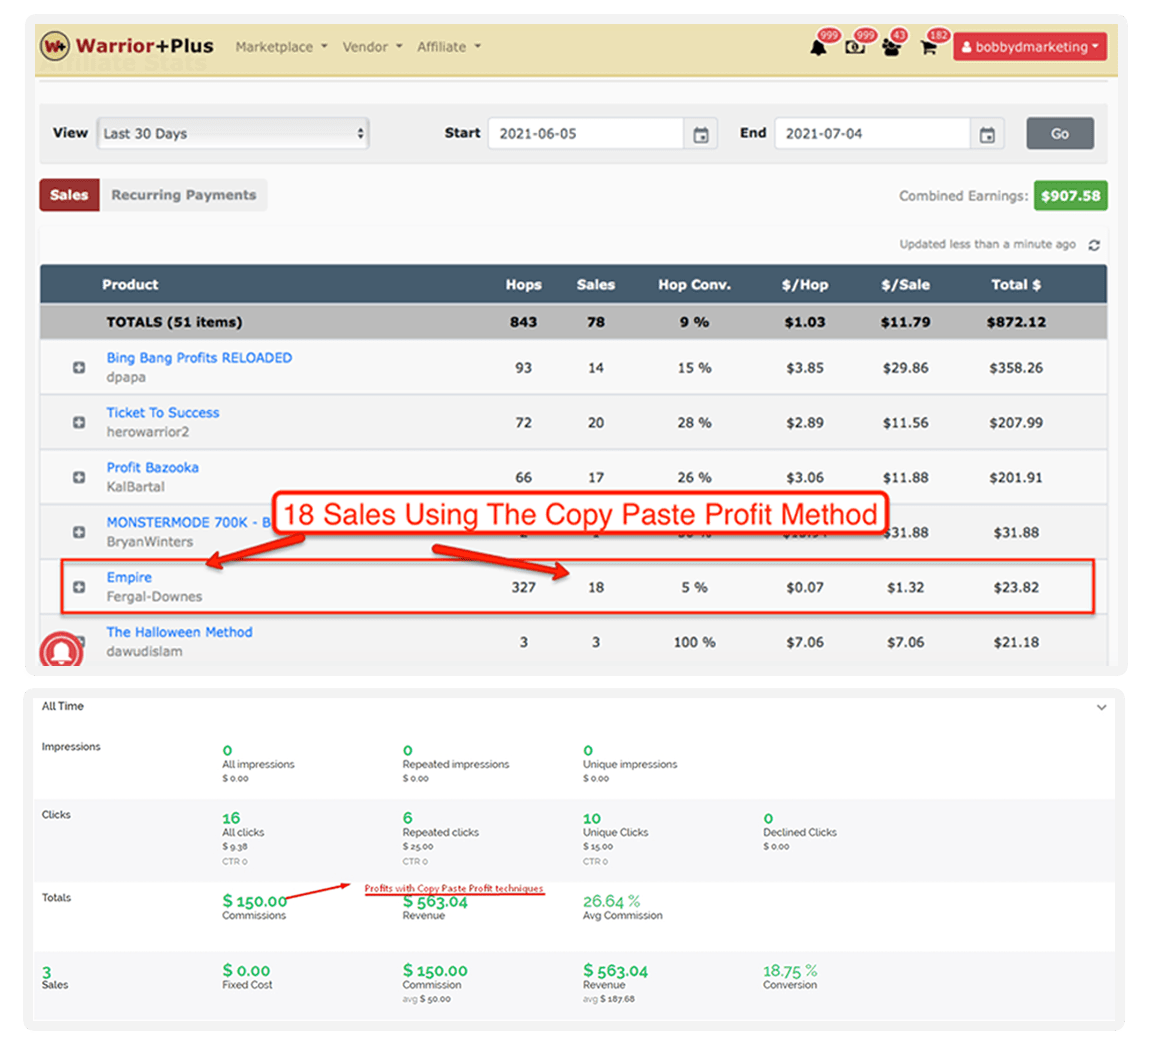Screen dimensions: 1150x1053
Task: Open the Vendor menu
Action: pos(373,47)
